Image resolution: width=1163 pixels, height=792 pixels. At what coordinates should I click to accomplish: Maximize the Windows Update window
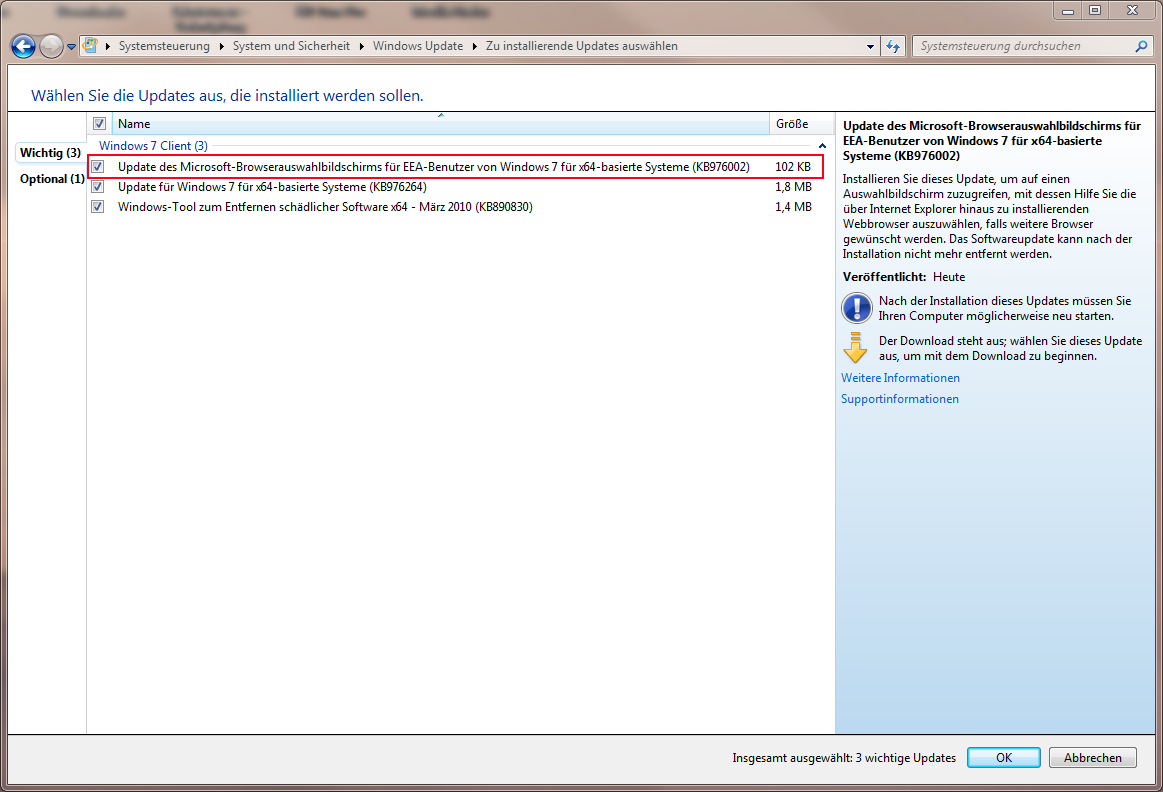click(1095, 10)
